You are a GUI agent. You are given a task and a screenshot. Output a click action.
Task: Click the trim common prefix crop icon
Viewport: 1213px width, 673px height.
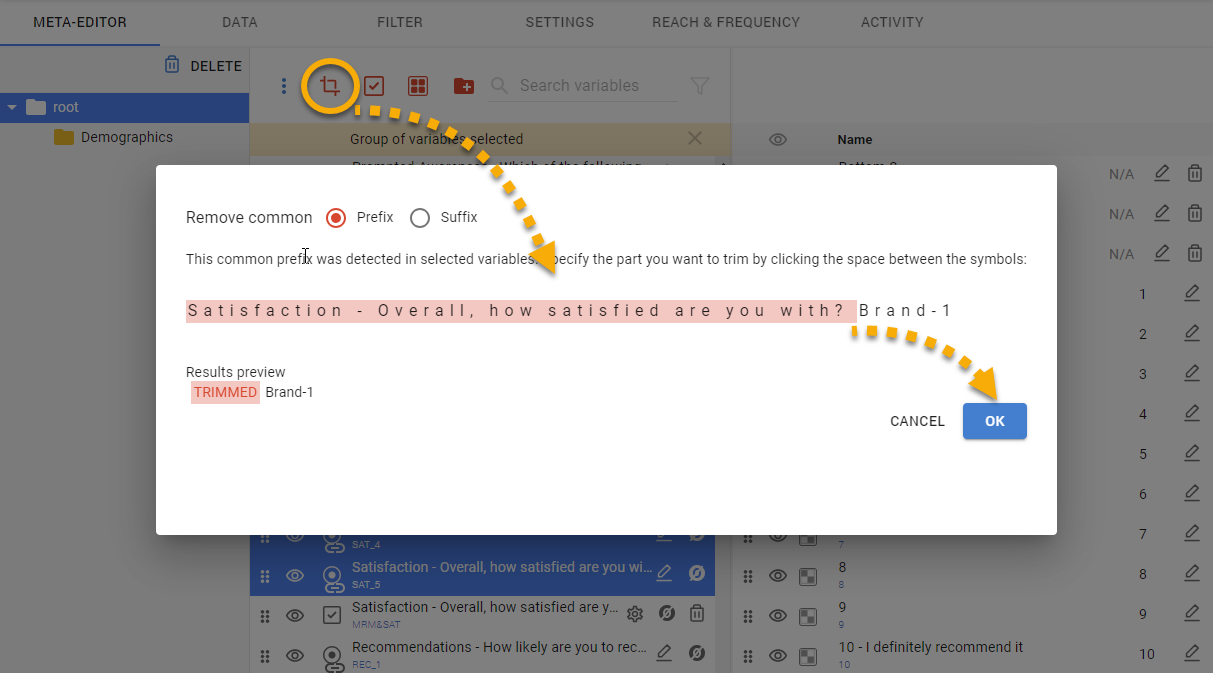point(330,86)
